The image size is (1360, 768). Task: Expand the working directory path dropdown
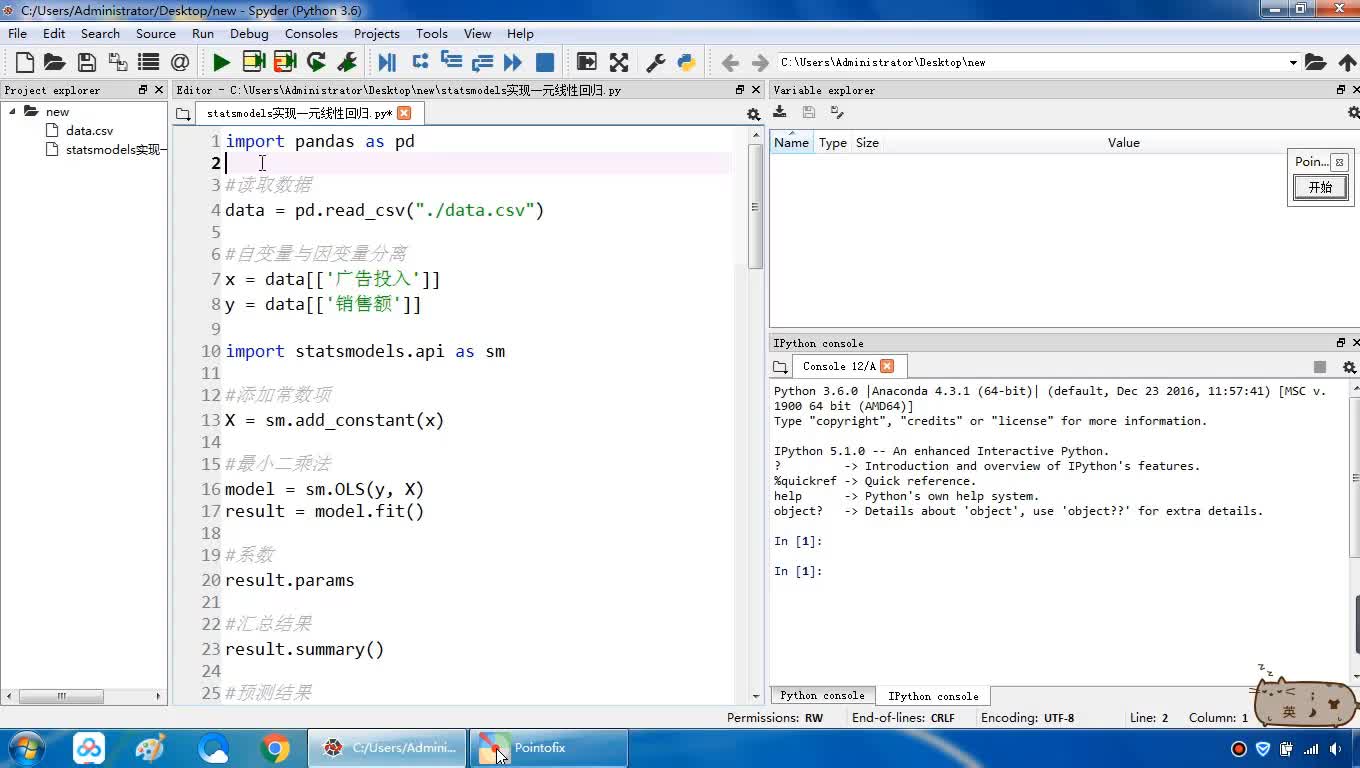(1292, 62)
